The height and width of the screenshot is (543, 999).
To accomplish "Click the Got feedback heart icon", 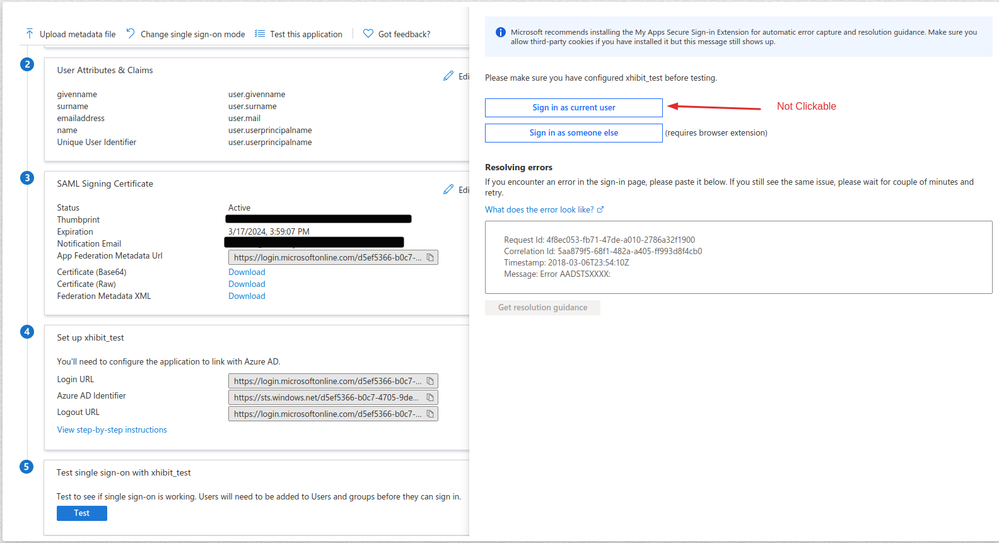I will (368, 34).
